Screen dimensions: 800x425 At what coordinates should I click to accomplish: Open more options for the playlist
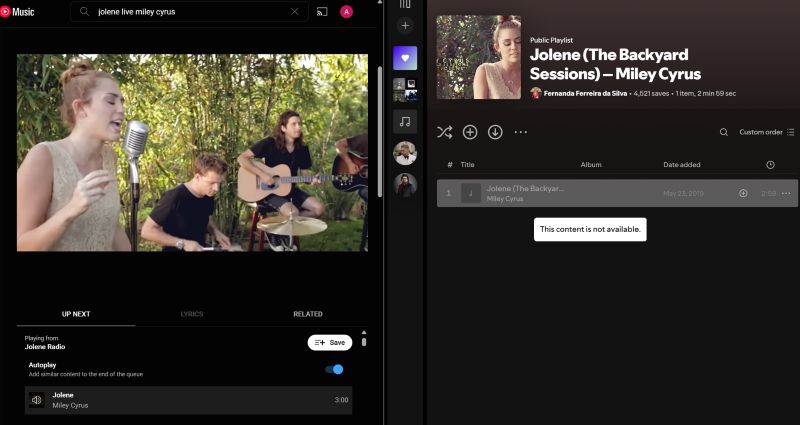[x=520, y=132]
